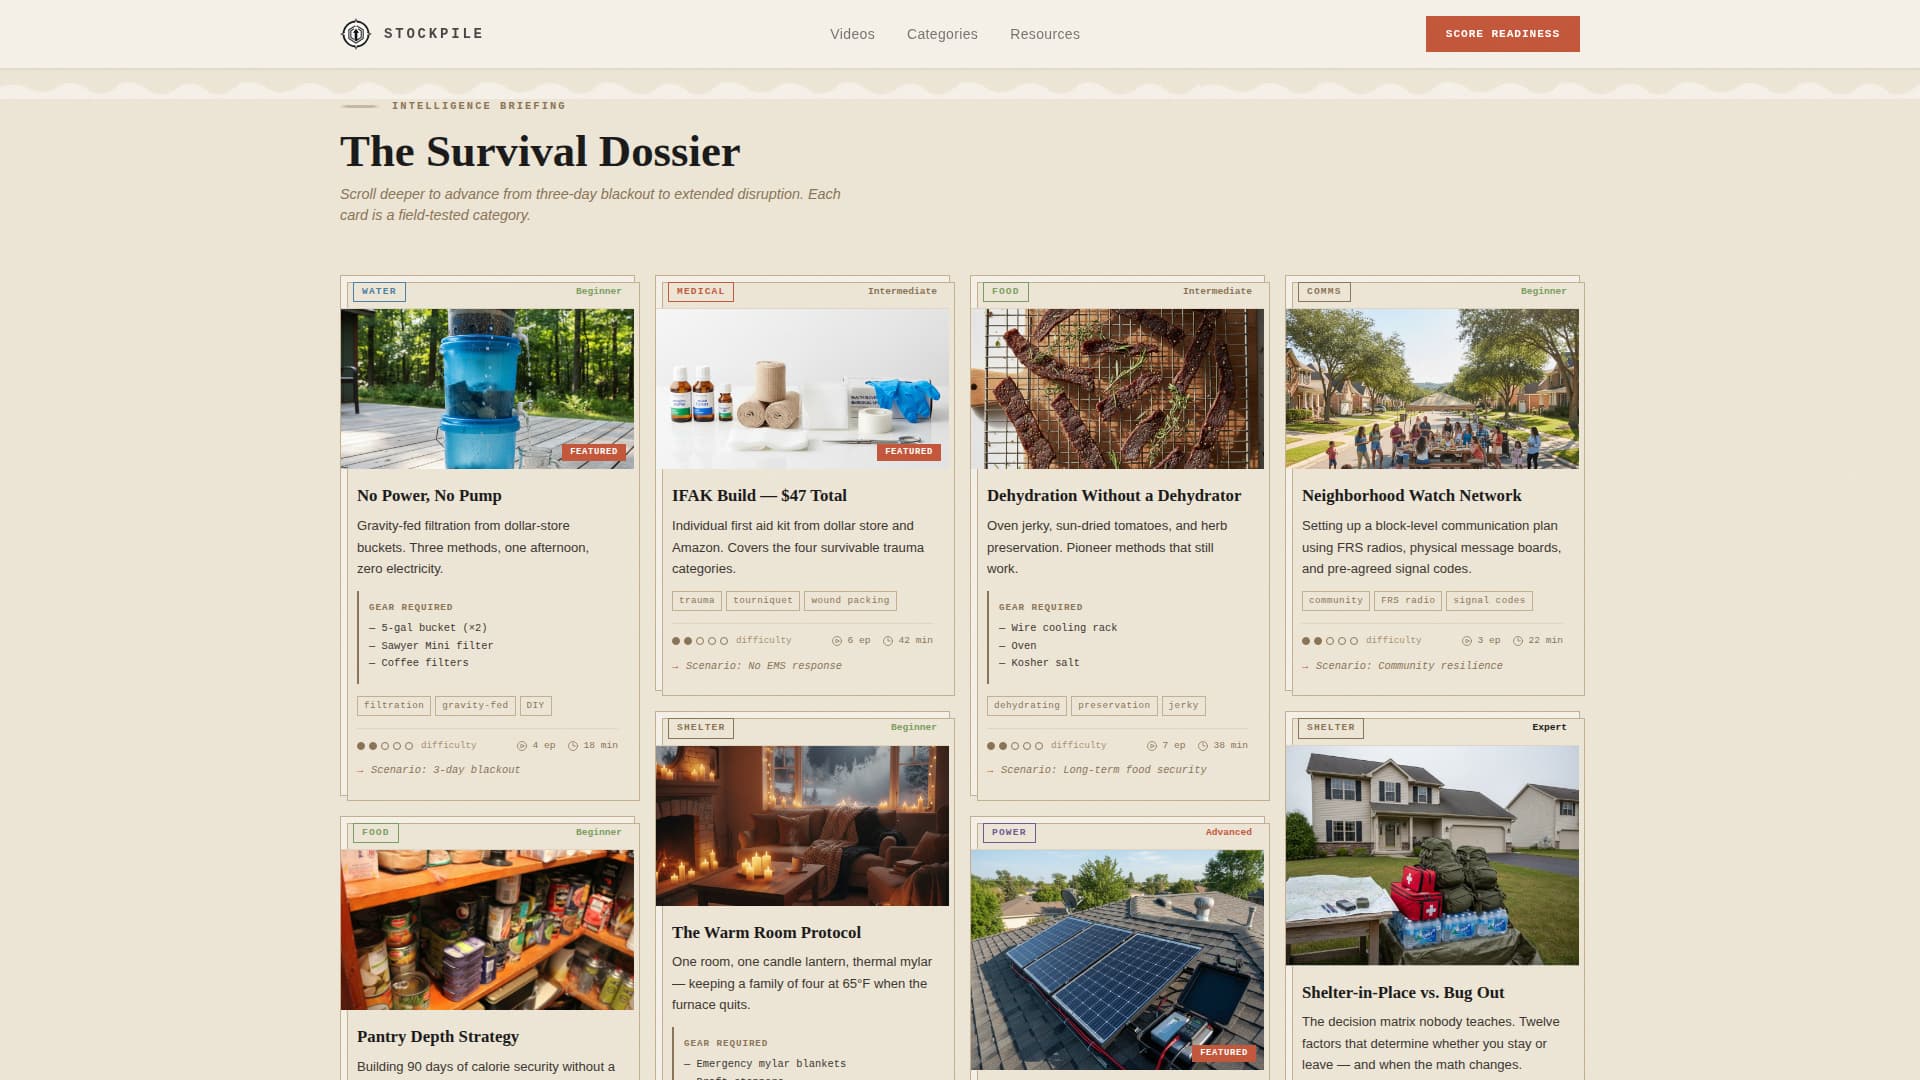Screen dimensions: 1920x1080
Task: Open 'IFAK Build — $47 Total' title
Action: pyautogui.click(x=759, y=496)
